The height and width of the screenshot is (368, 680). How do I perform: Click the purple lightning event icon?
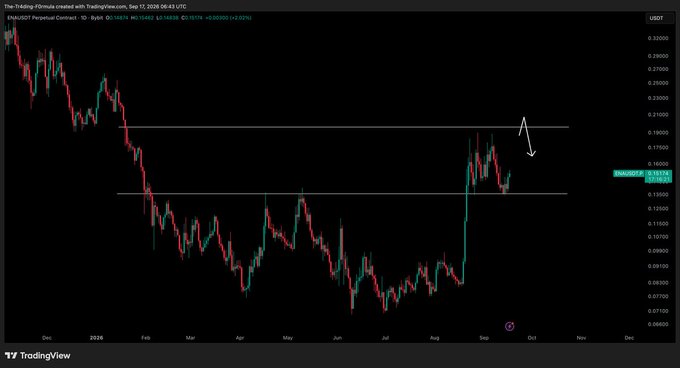[x=510, y=326]
